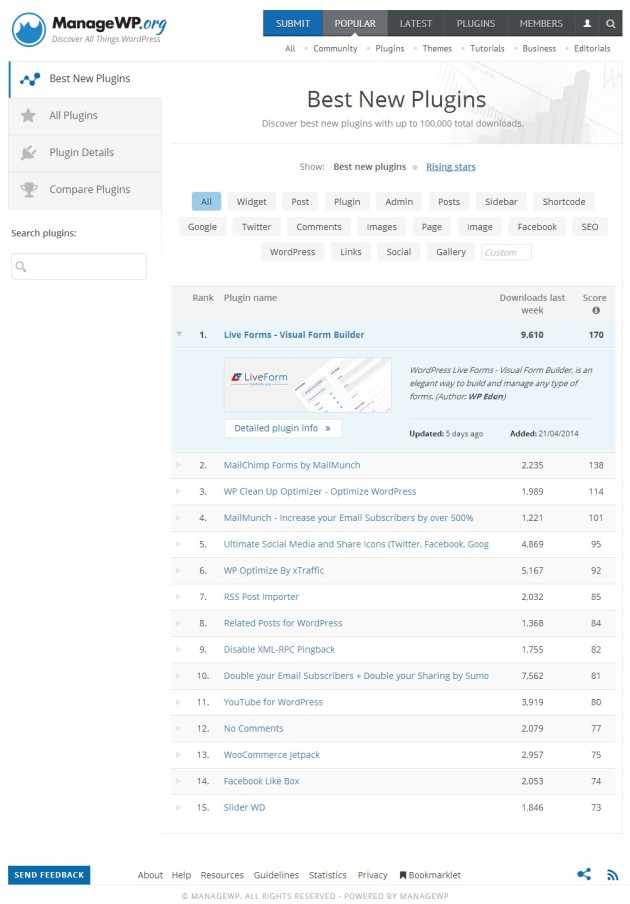Filter by Twitter tag
Image resolution: width=630 pixels, height=904 pixels.
(256, 227)
